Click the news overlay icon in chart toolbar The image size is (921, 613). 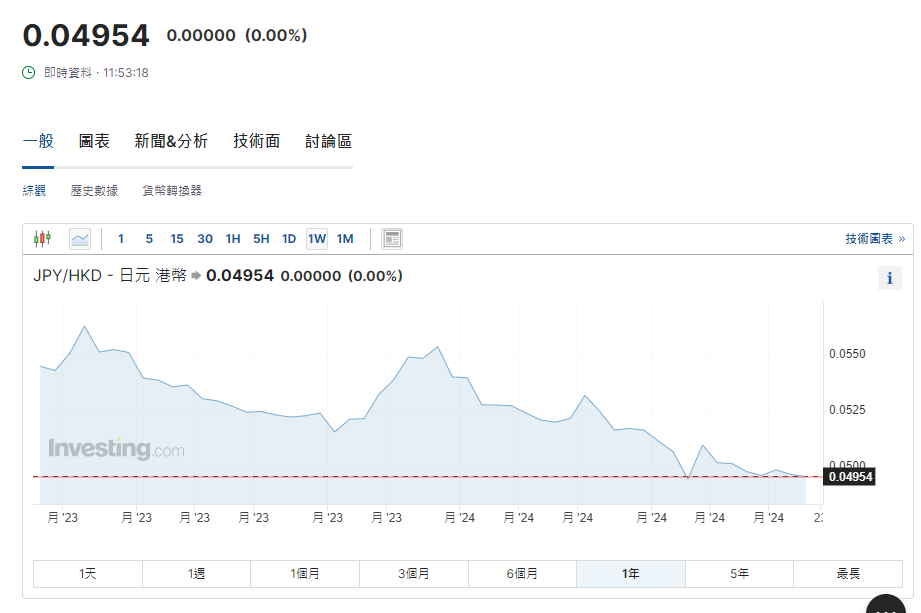tap(392, 238)
